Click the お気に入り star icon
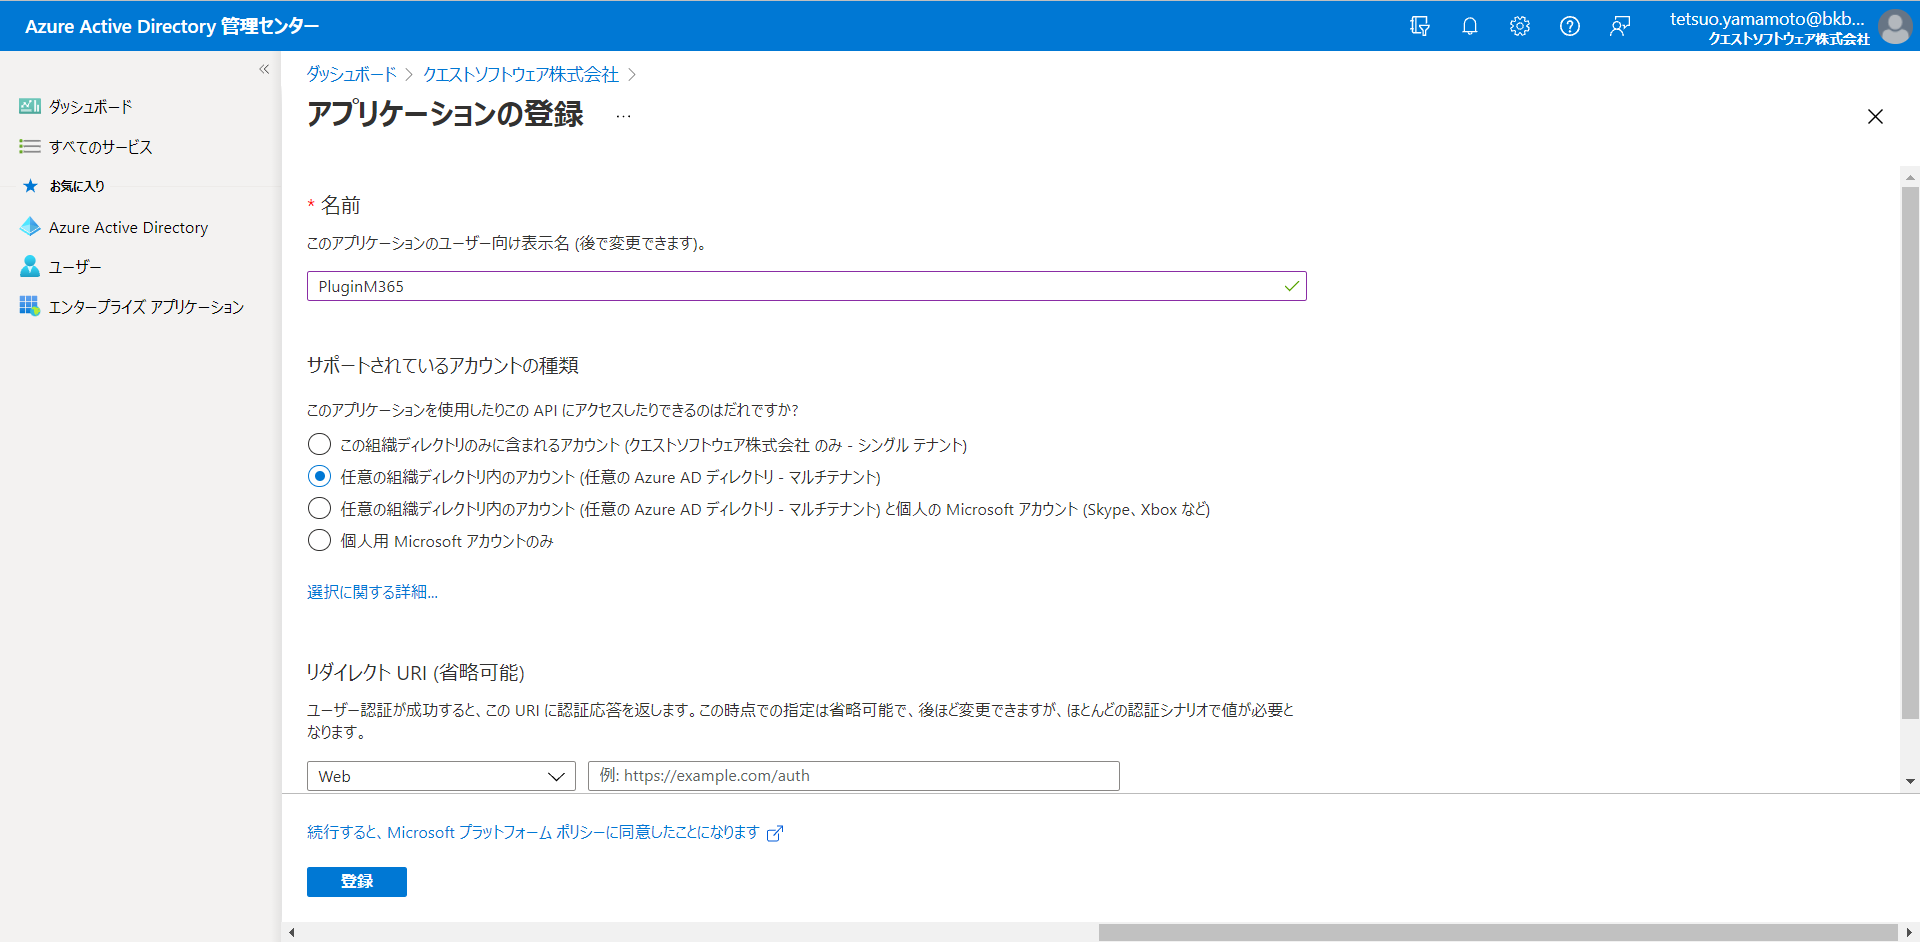 (30, 186)
